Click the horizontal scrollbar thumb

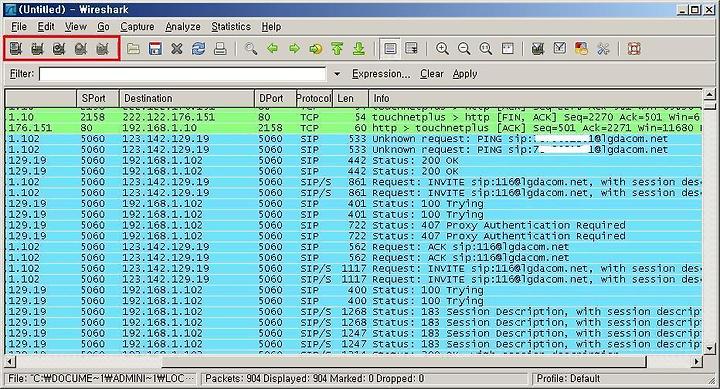(404, 362)
